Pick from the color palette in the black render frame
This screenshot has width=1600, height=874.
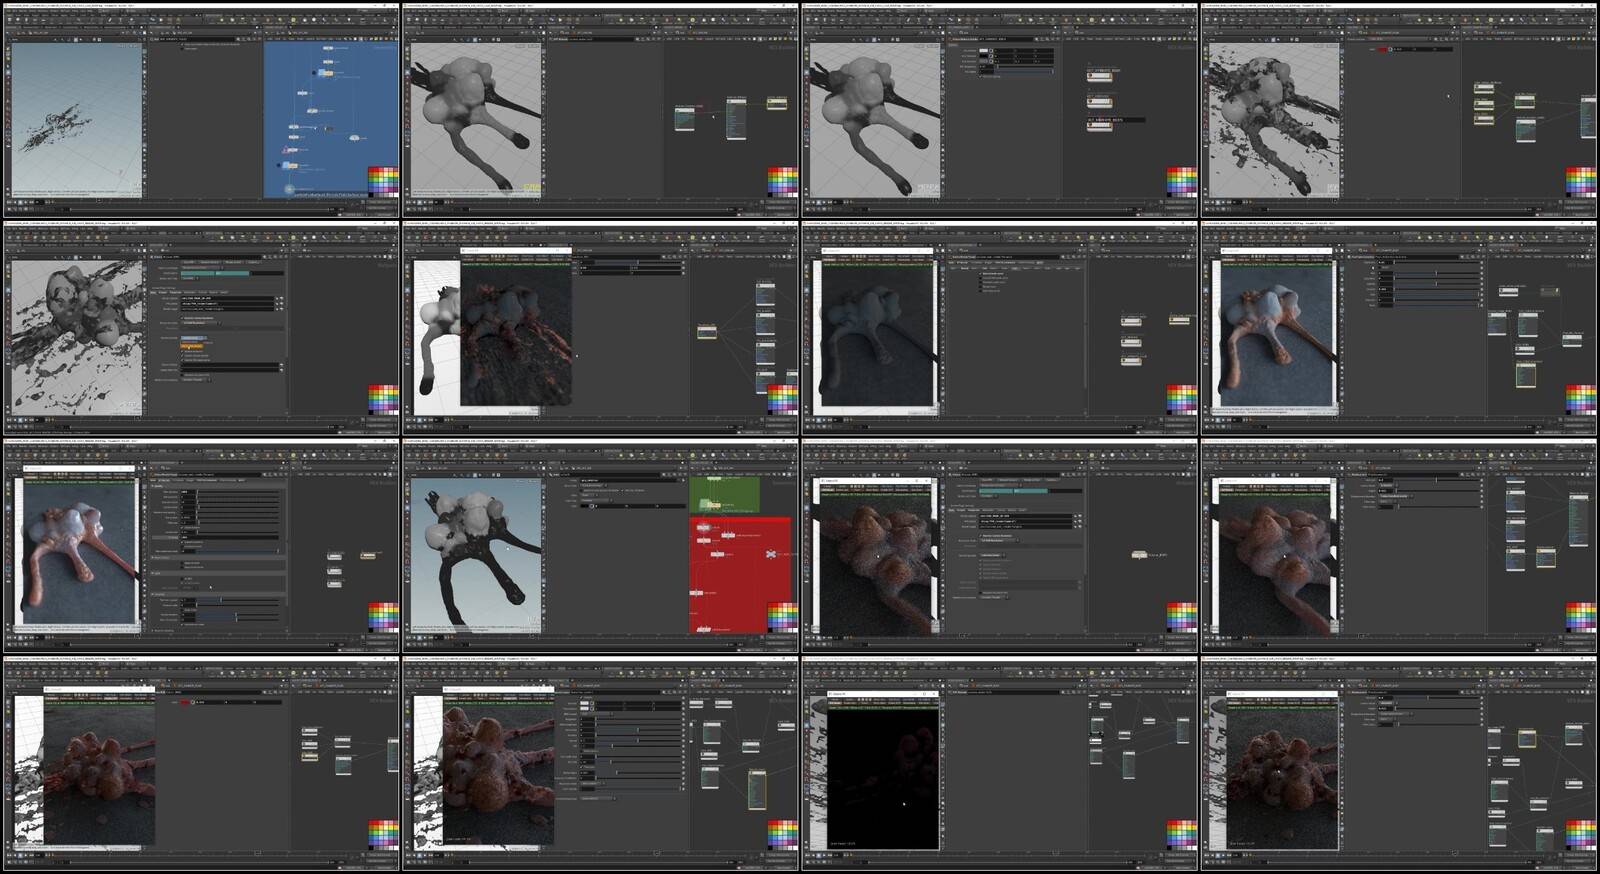pyautogui.click(x=1181, y=834)
